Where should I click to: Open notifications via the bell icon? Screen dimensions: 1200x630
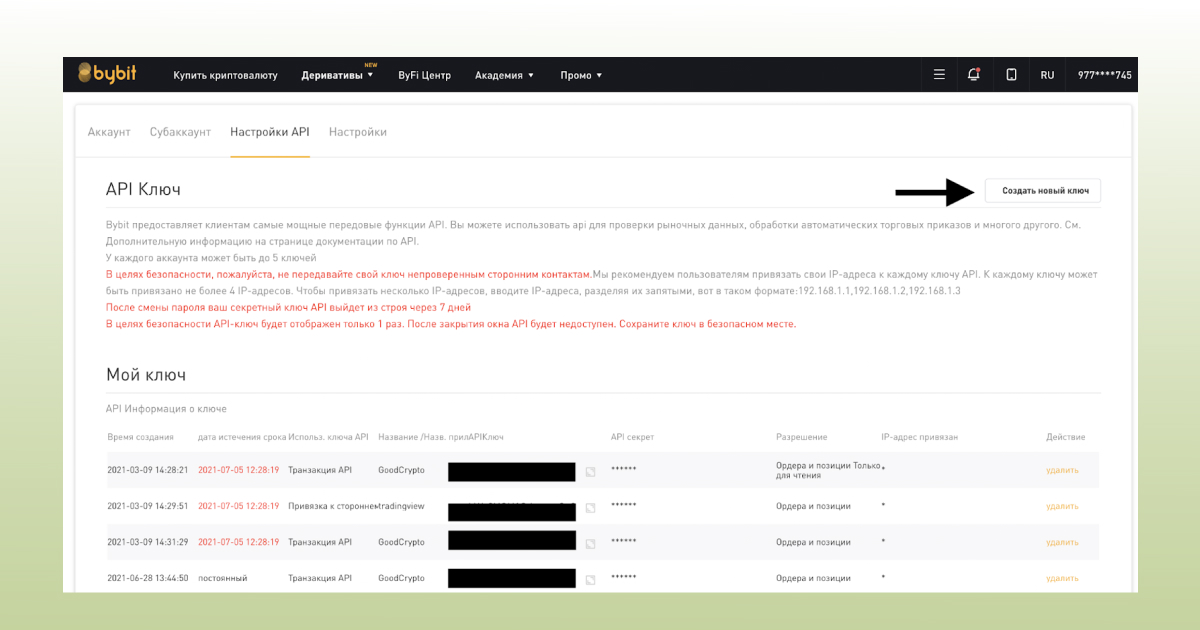pos(974,75)
